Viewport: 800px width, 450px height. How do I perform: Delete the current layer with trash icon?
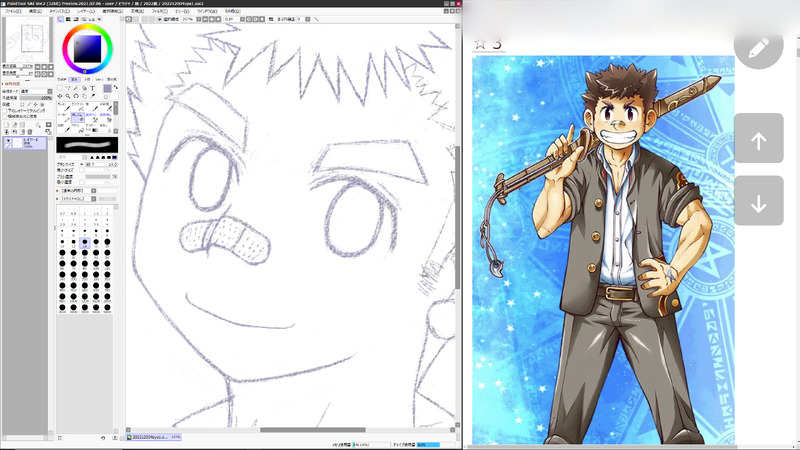(x=30, y=132)
